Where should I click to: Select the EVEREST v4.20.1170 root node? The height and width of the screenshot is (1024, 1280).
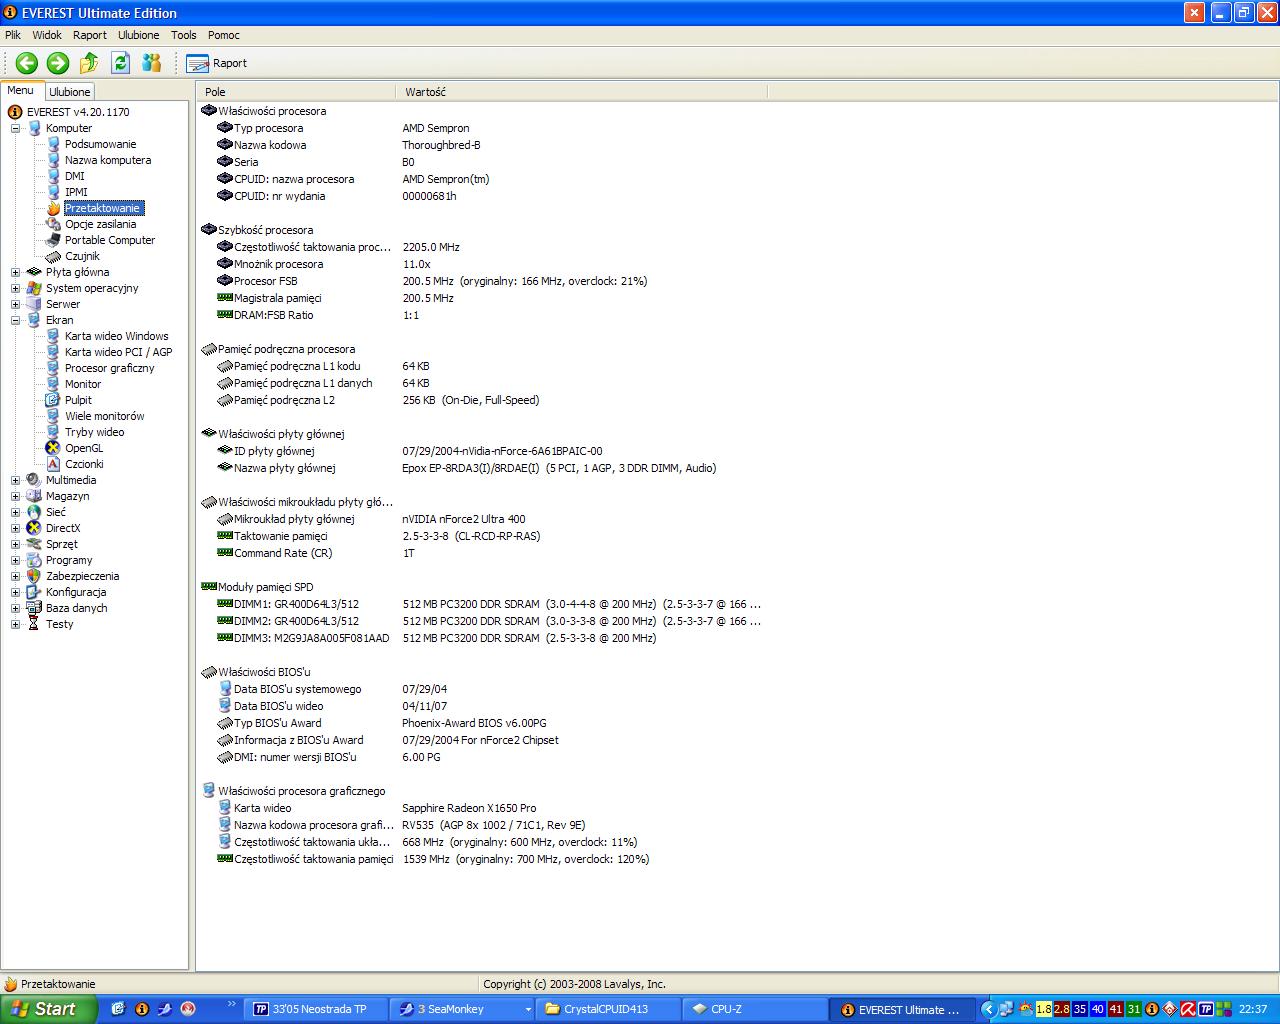78,112
